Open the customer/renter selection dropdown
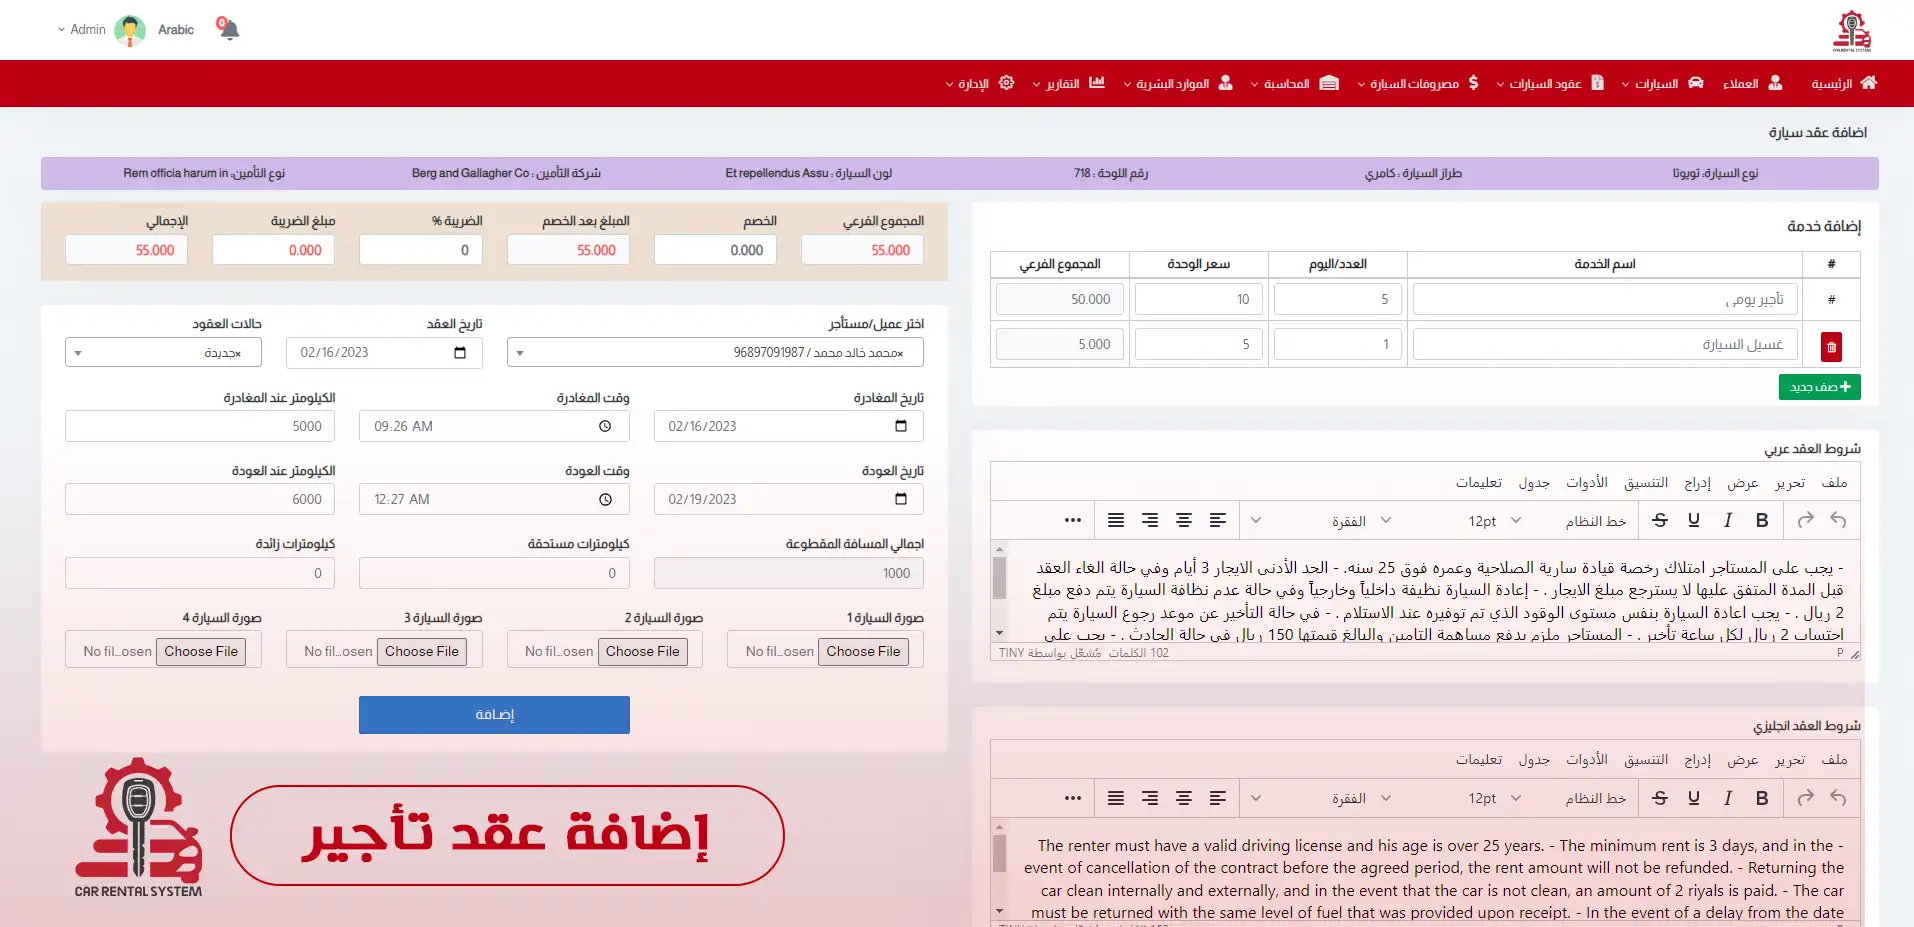Image resolution: width=1914 pixels, height=927 pixels. (x=715, y=353)
